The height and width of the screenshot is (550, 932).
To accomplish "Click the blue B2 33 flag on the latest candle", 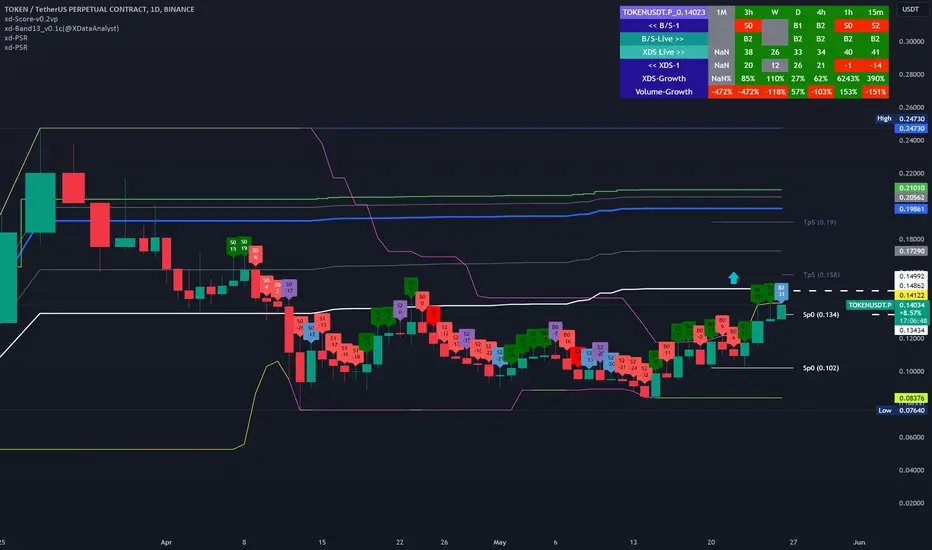I will (781, 291).
